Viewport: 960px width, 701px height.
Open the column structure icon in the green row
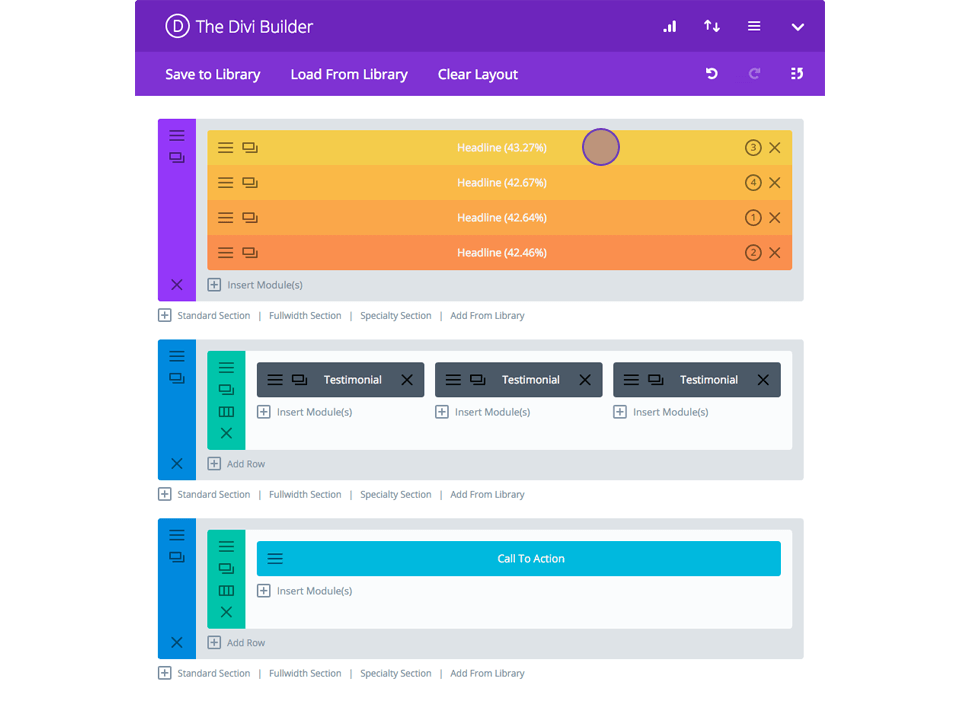(x=226, y=413)
